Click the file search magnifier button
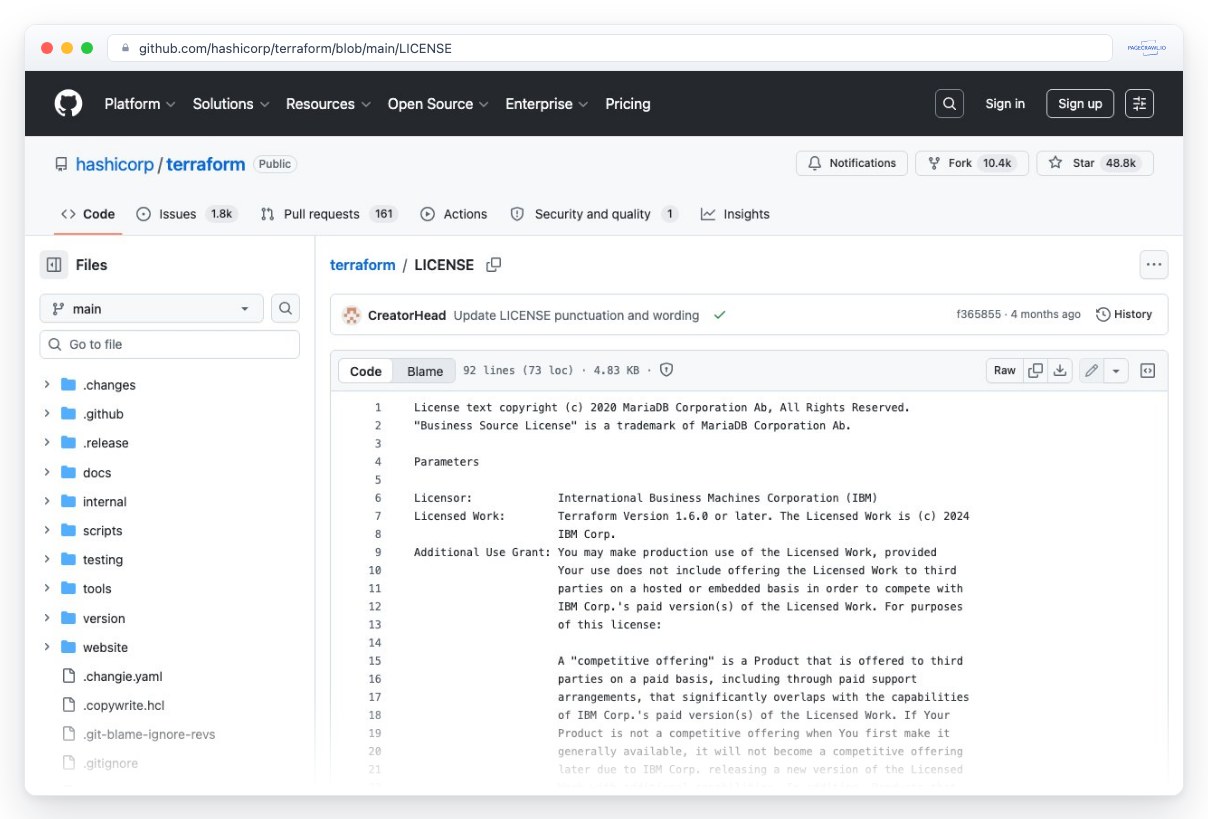1208x819 pixels. point(285,309)
